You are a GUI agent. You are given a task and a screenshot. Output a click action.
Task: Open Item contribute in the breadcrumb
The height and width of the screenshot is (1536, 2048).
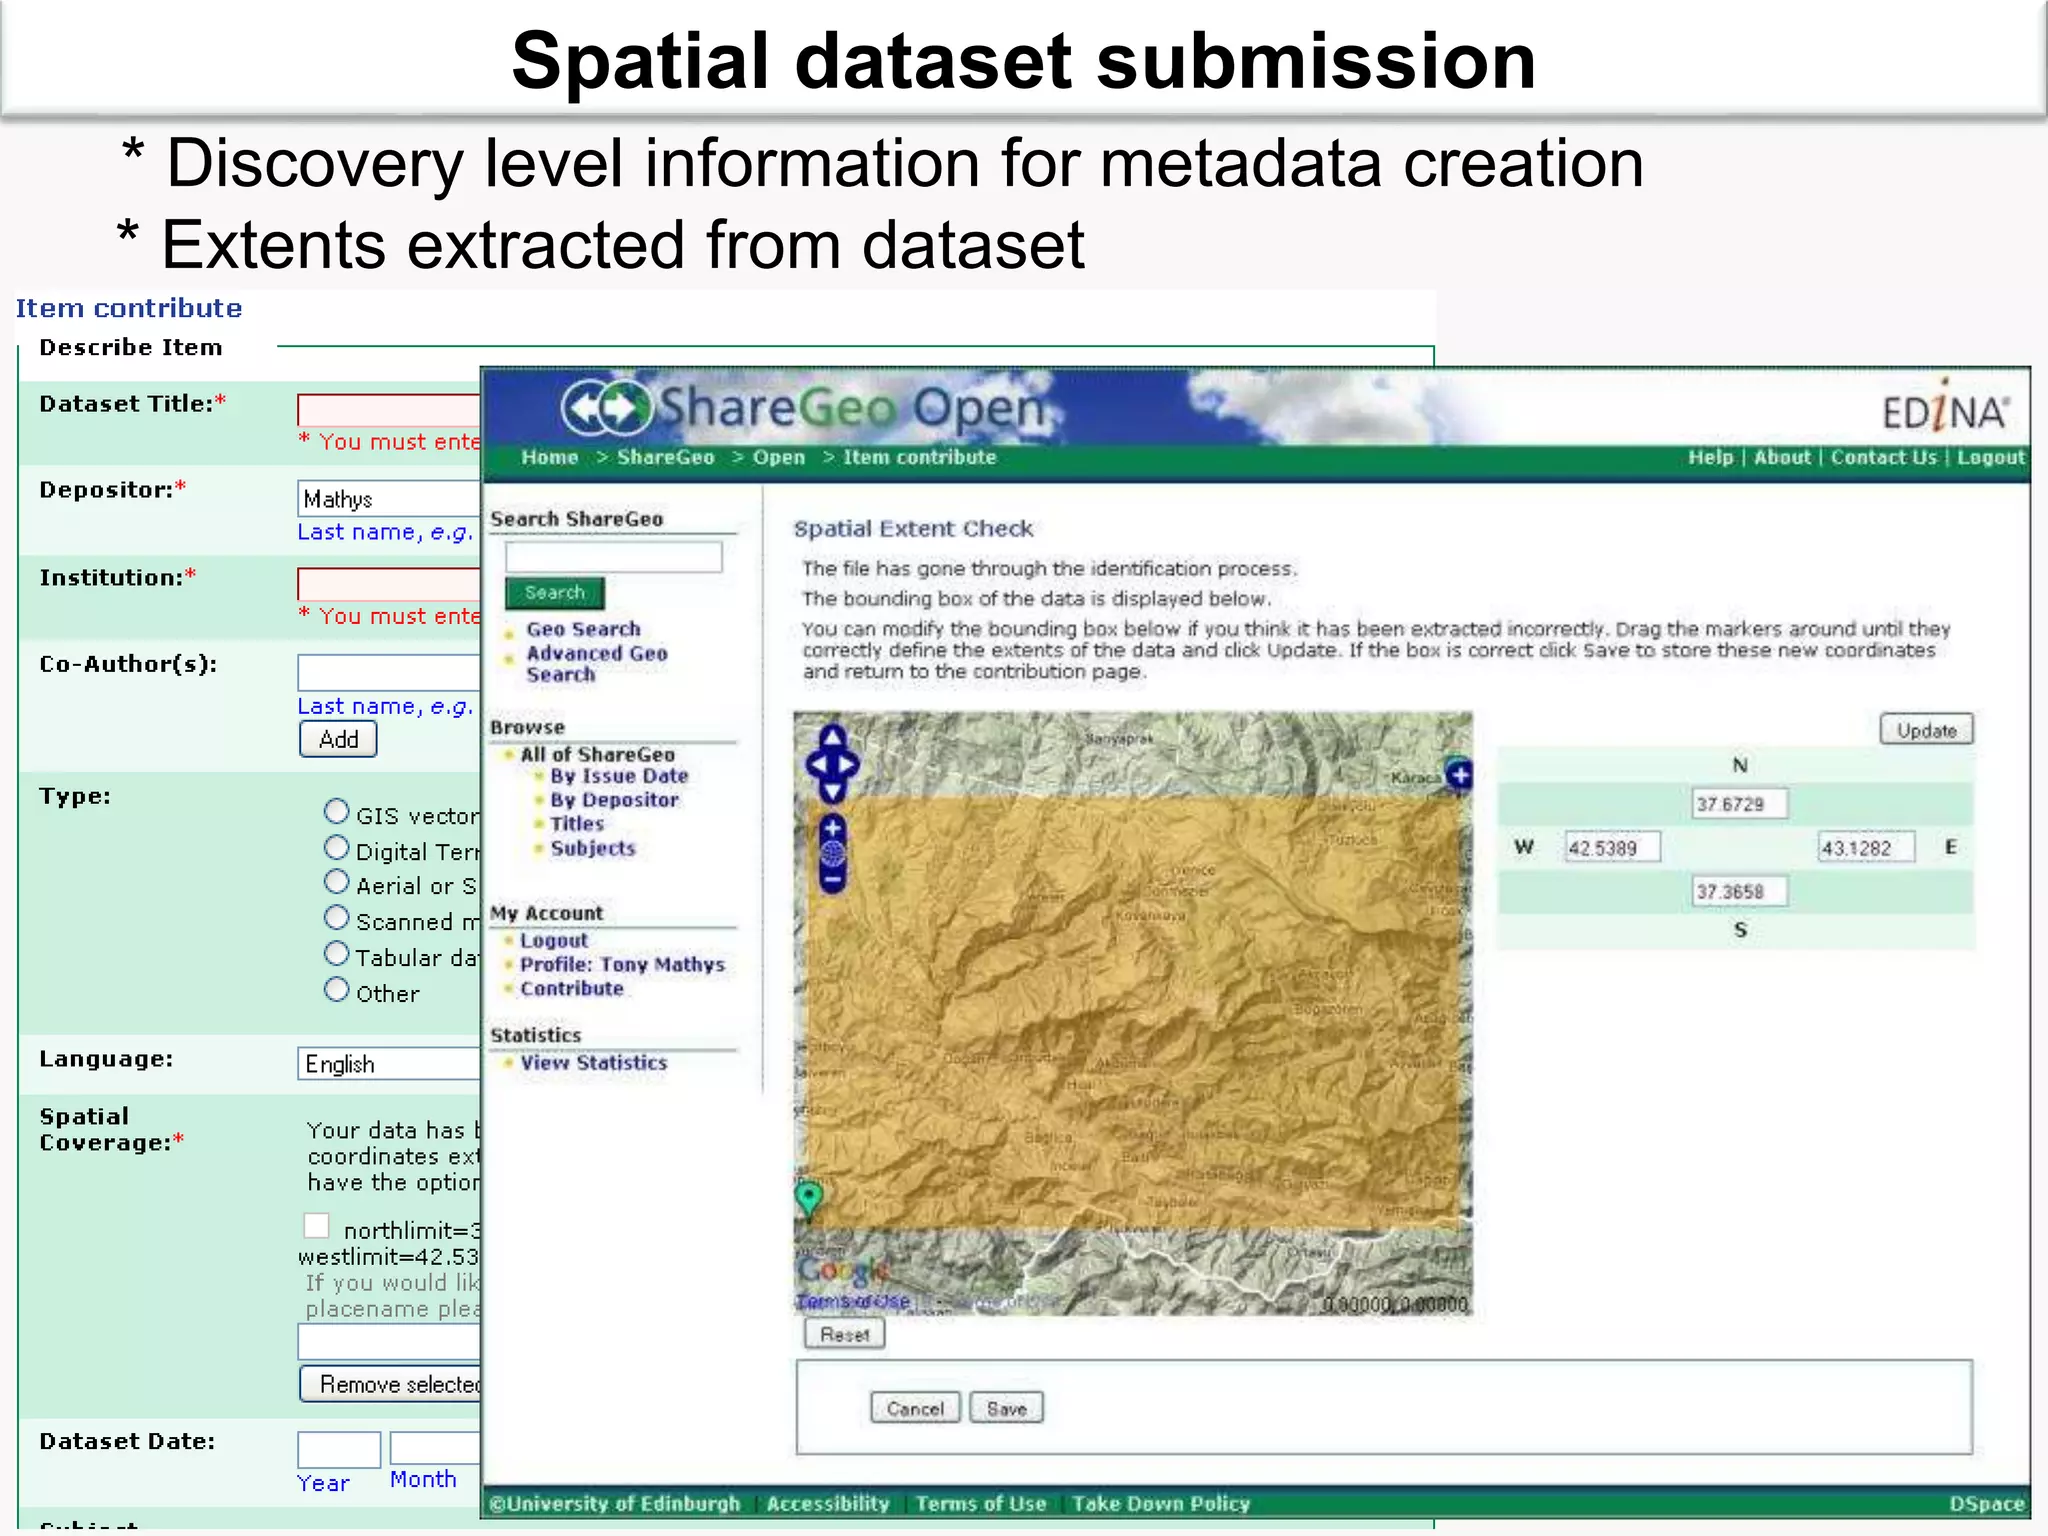tap(920, 457)
